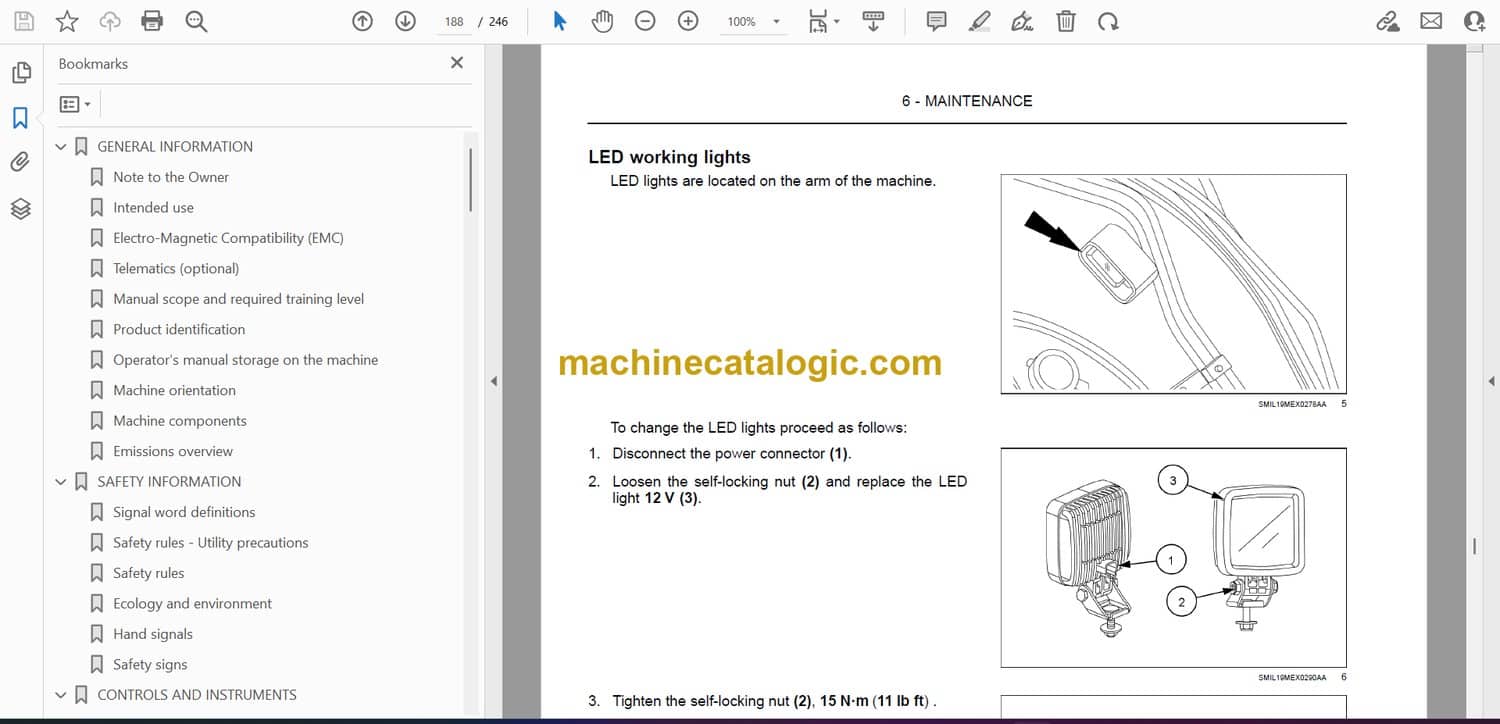Image resolution: width=1500 pixels, height=724 pixels.
Task: Go to next page with down arrow
Action: click(x=405, y=21)
